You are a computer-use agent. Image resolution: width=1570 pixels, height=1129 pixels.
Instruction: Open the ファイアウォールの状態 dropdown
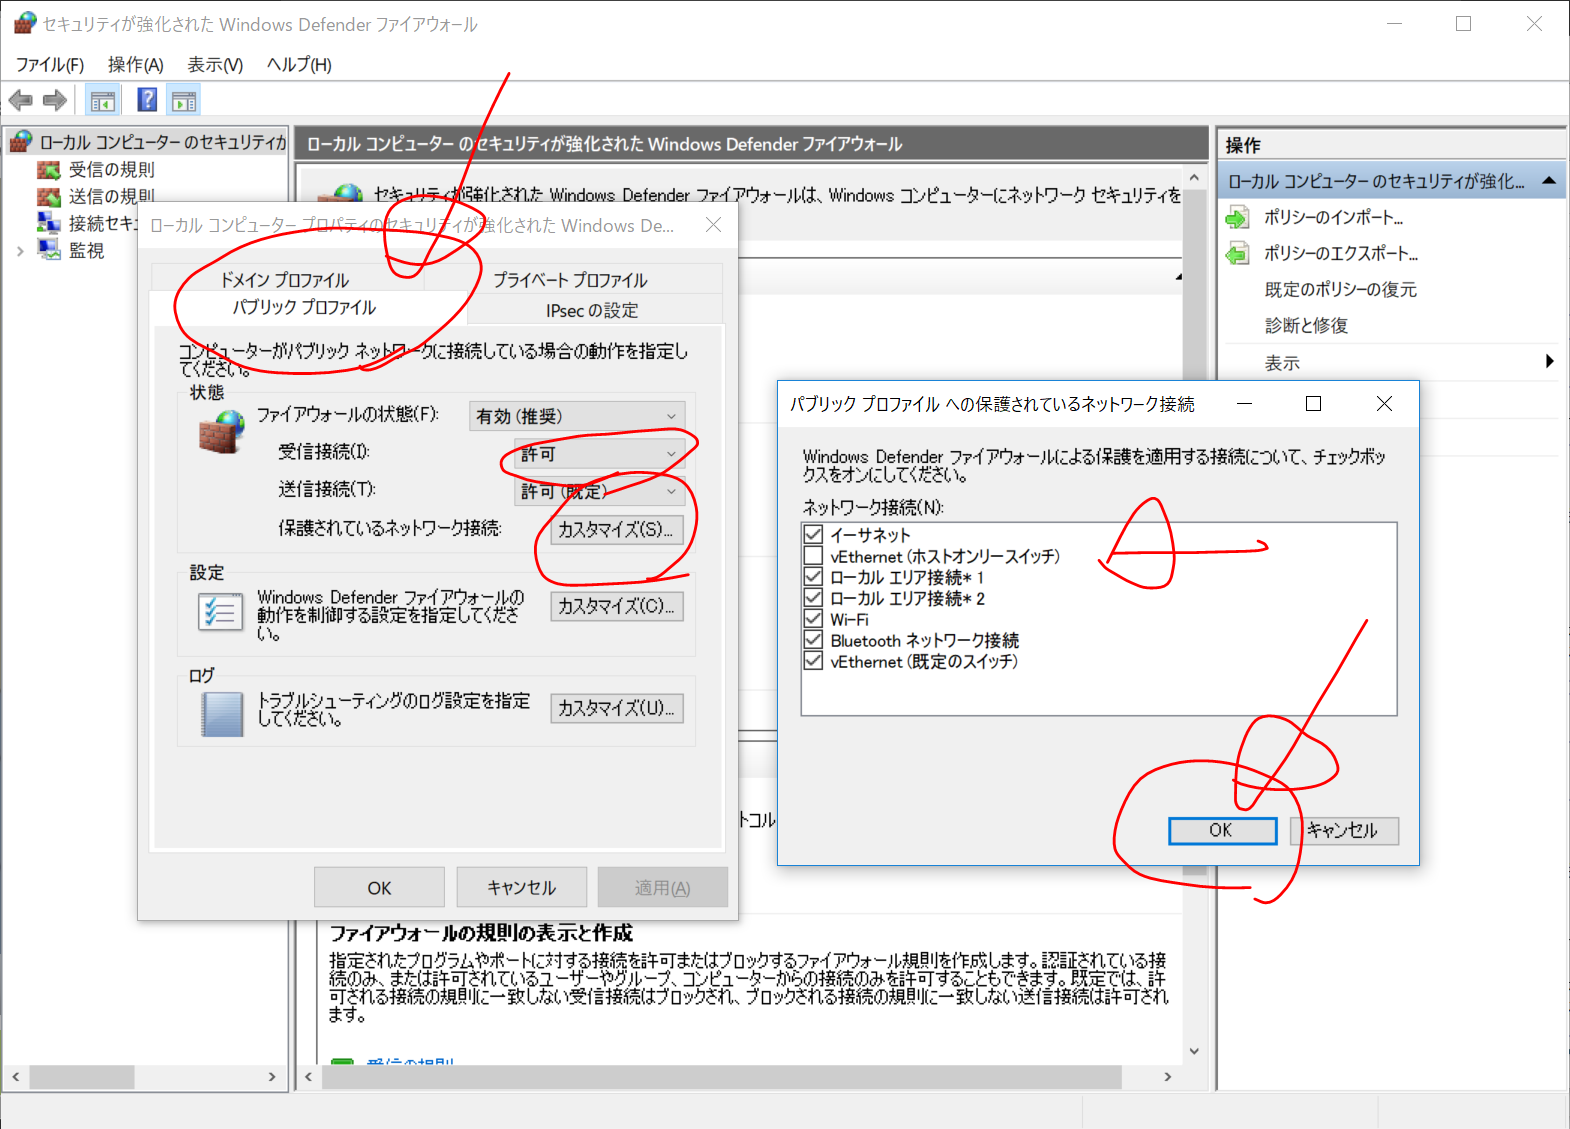(577, 416)
